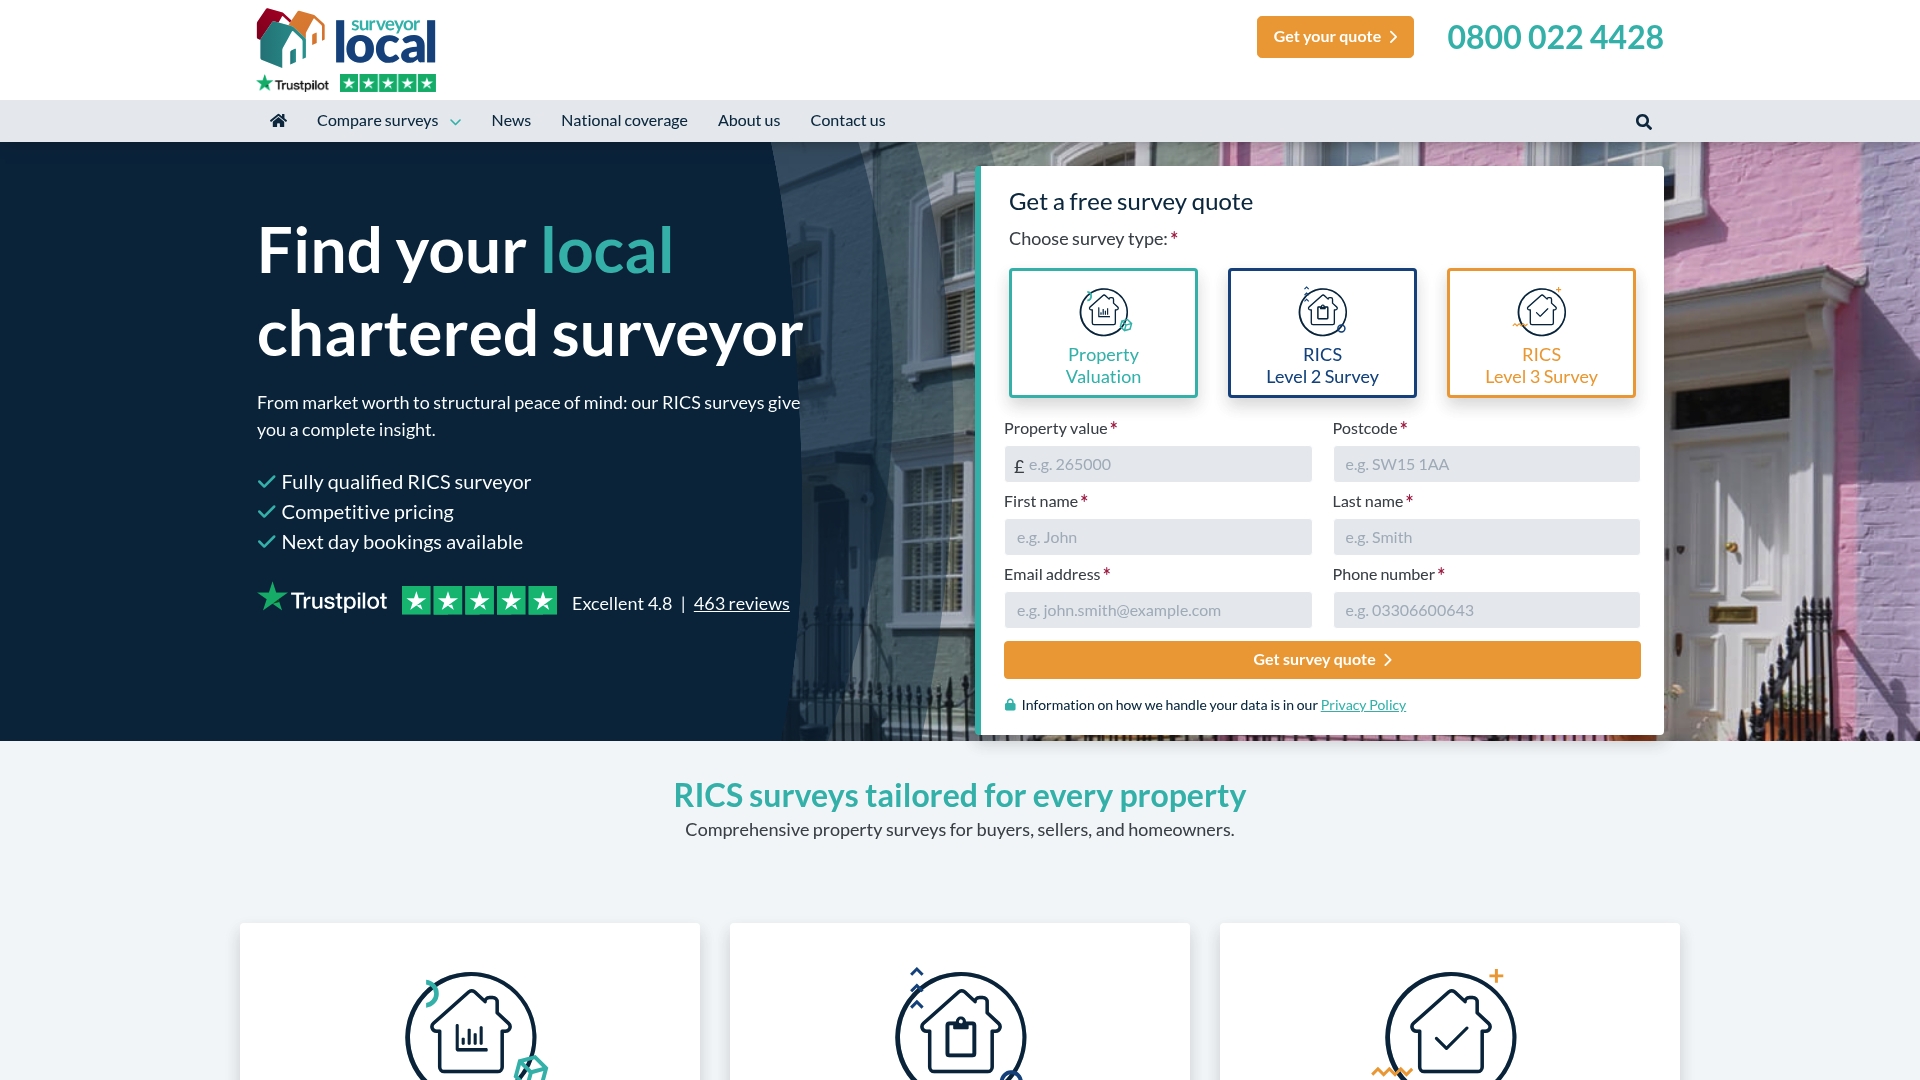Open the Privacy Policy link
Screen dimensions: 1920x1080
pos(1363,705)
